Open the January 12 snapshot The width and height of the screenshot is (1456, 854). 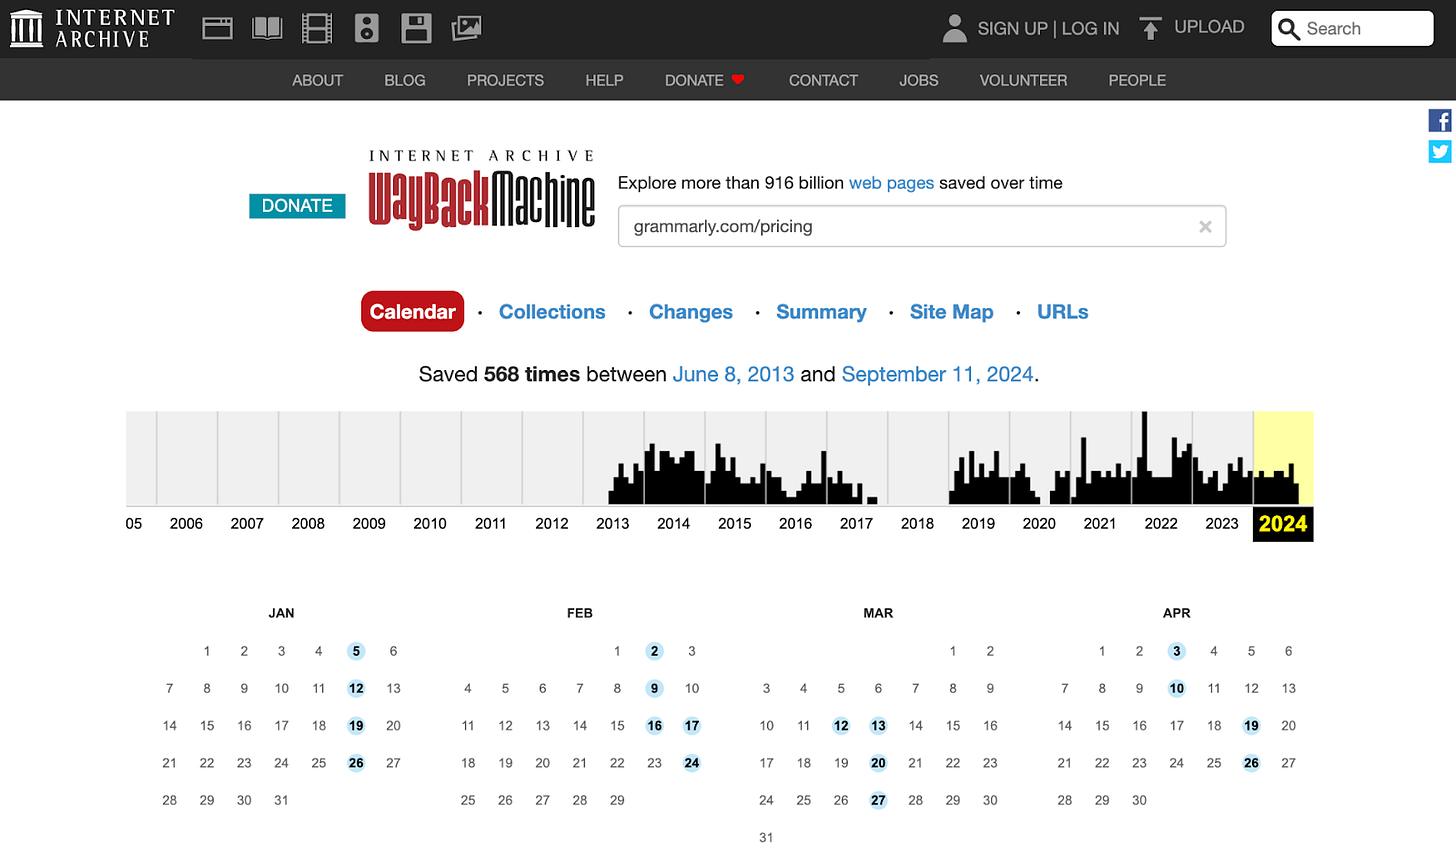click(356, 688)
